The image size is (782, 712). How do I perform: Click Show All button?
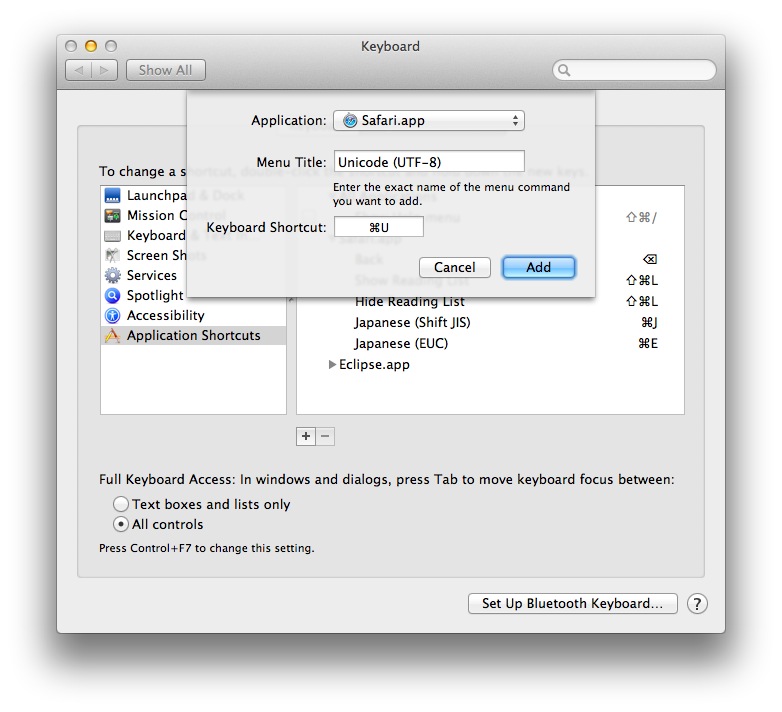coord(166,70)
